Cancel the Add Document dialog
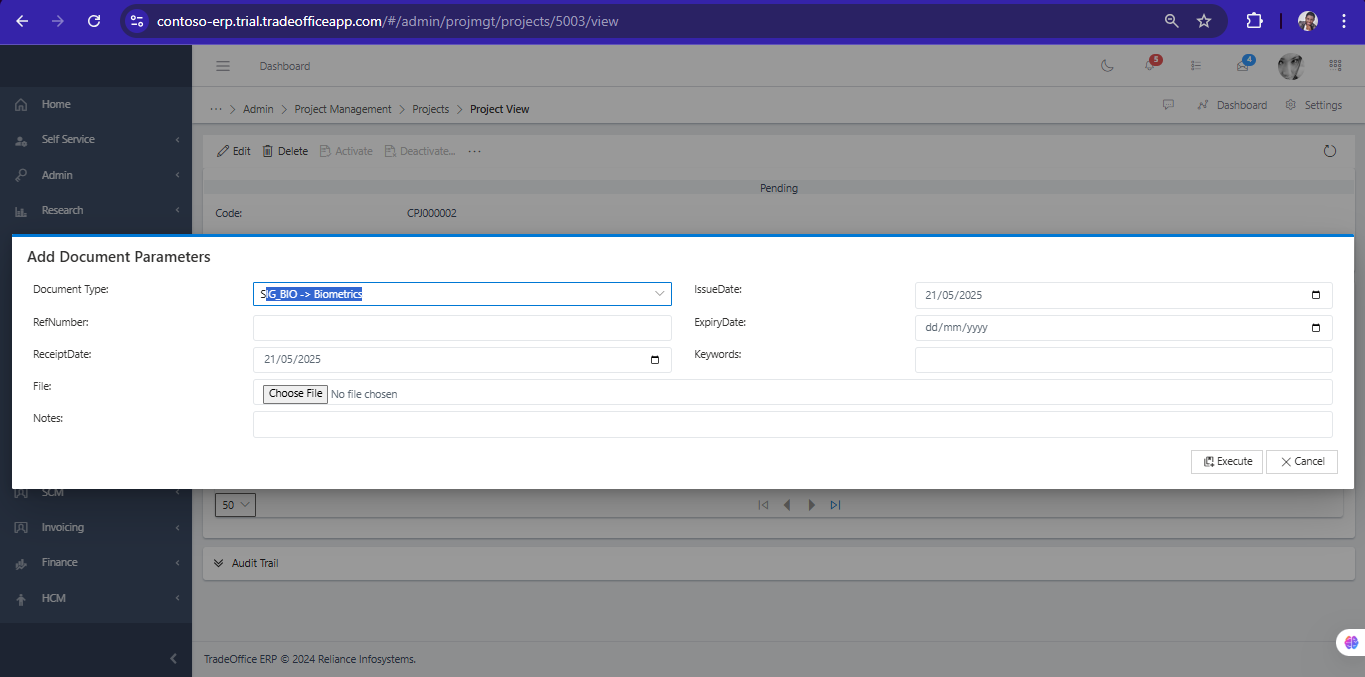Viewport: 1365px width, 677px height. click(1301, 461)
